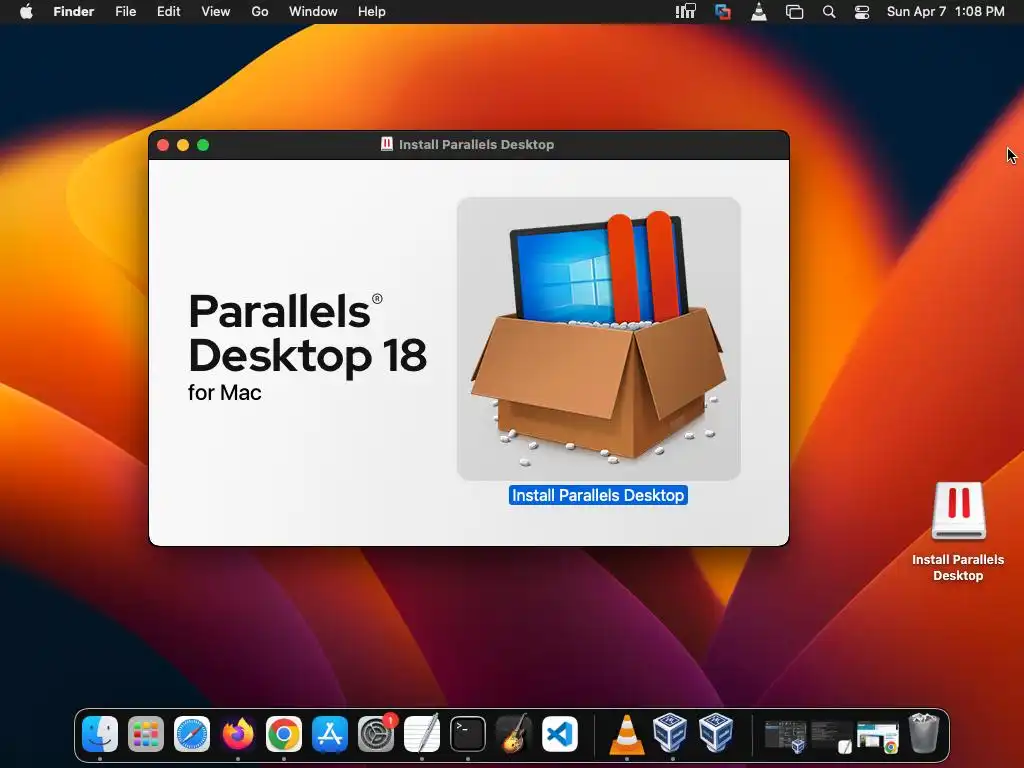This screenshot has height=768, width=1024.
Task: Launch GarageBand from the Dock
Action: click(x=514, y=733)
